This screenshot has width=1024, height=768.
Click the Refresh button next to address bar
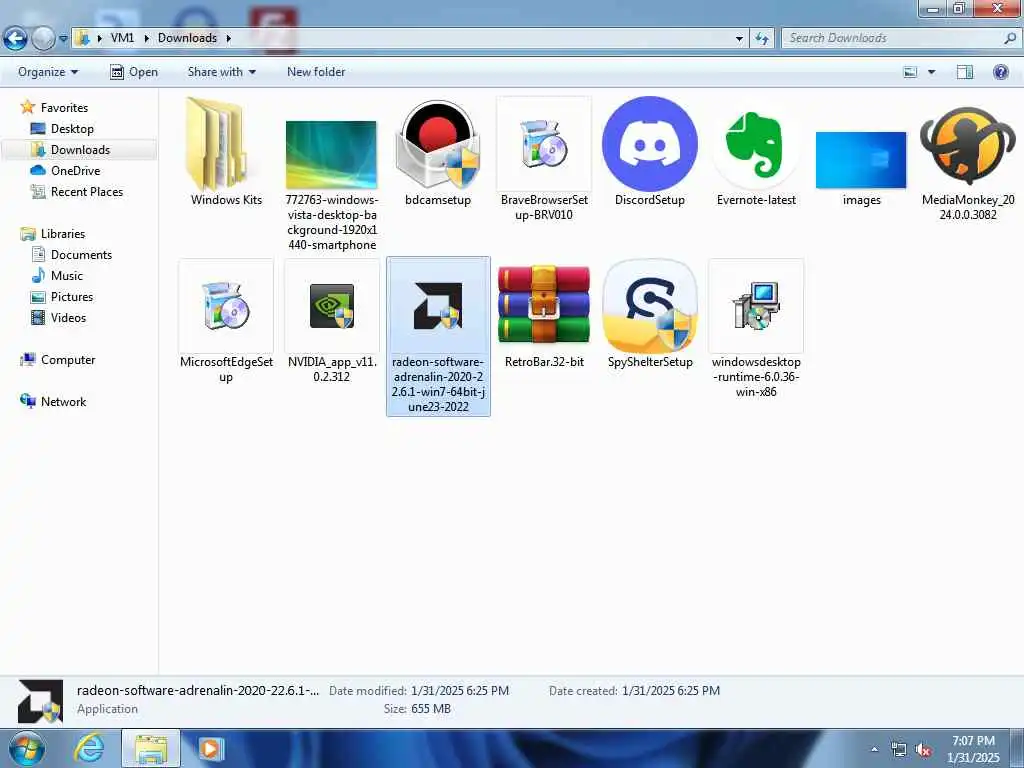pyautogui.click(x=761, y=39)
